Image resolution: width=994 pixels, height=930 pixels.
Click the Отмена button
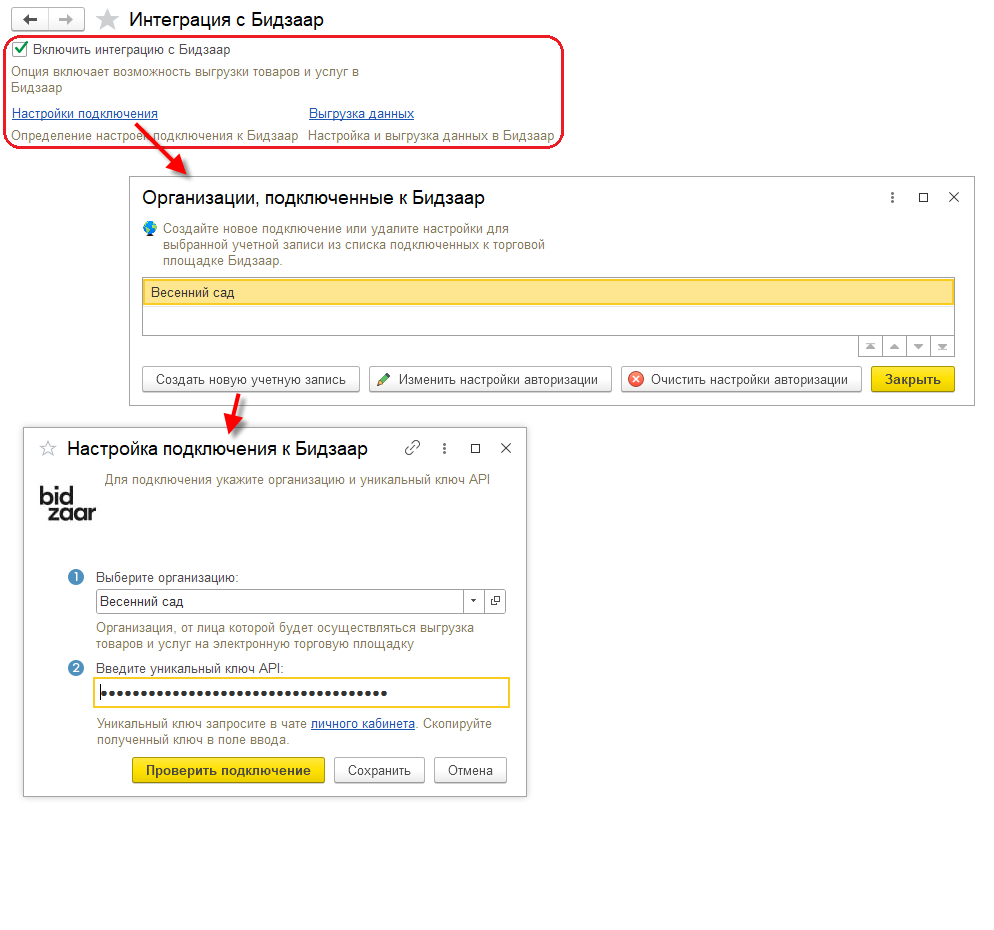coord(470,770)
